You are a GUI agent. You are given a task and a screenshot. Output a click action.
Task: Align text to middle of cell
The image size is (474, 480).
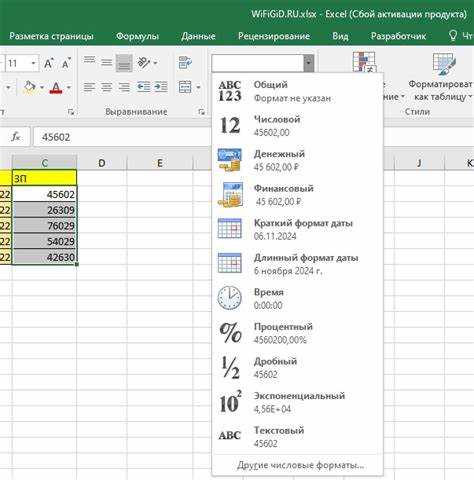click(x=107, y=62)
